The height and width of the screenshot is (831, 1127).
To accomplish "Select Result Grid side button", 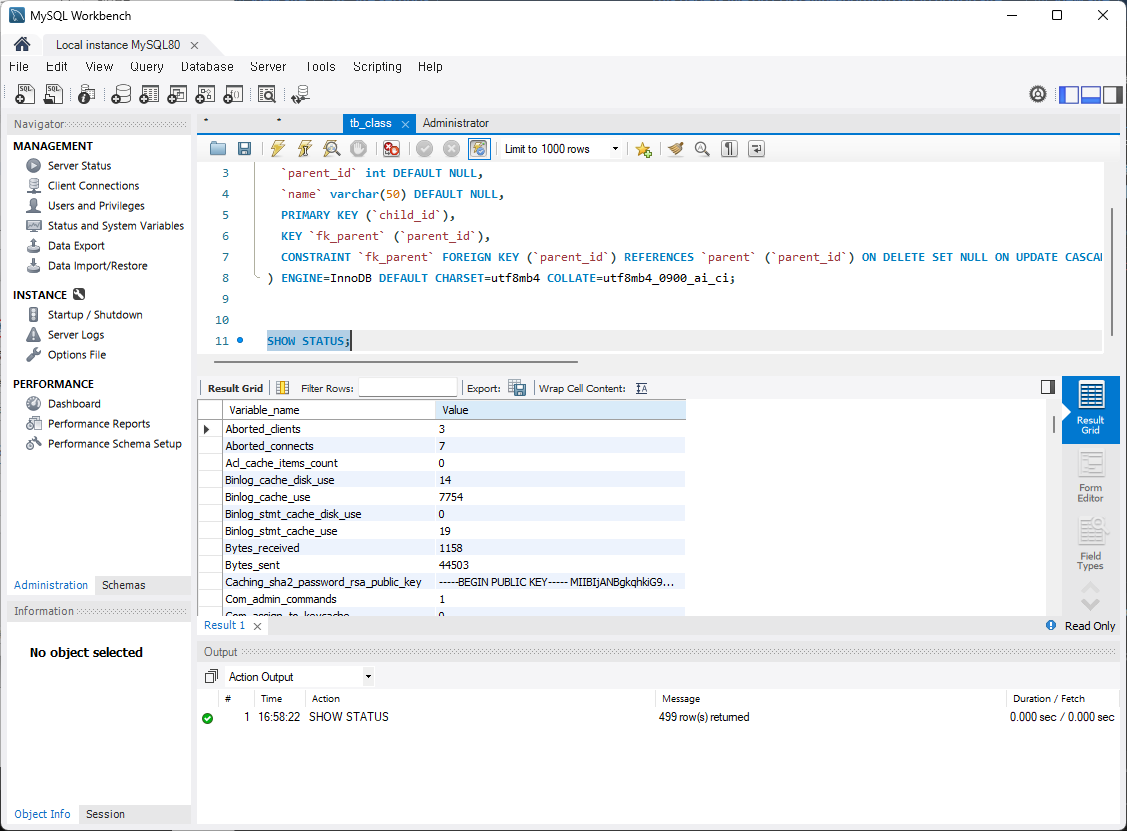I will coord(1090,409).
